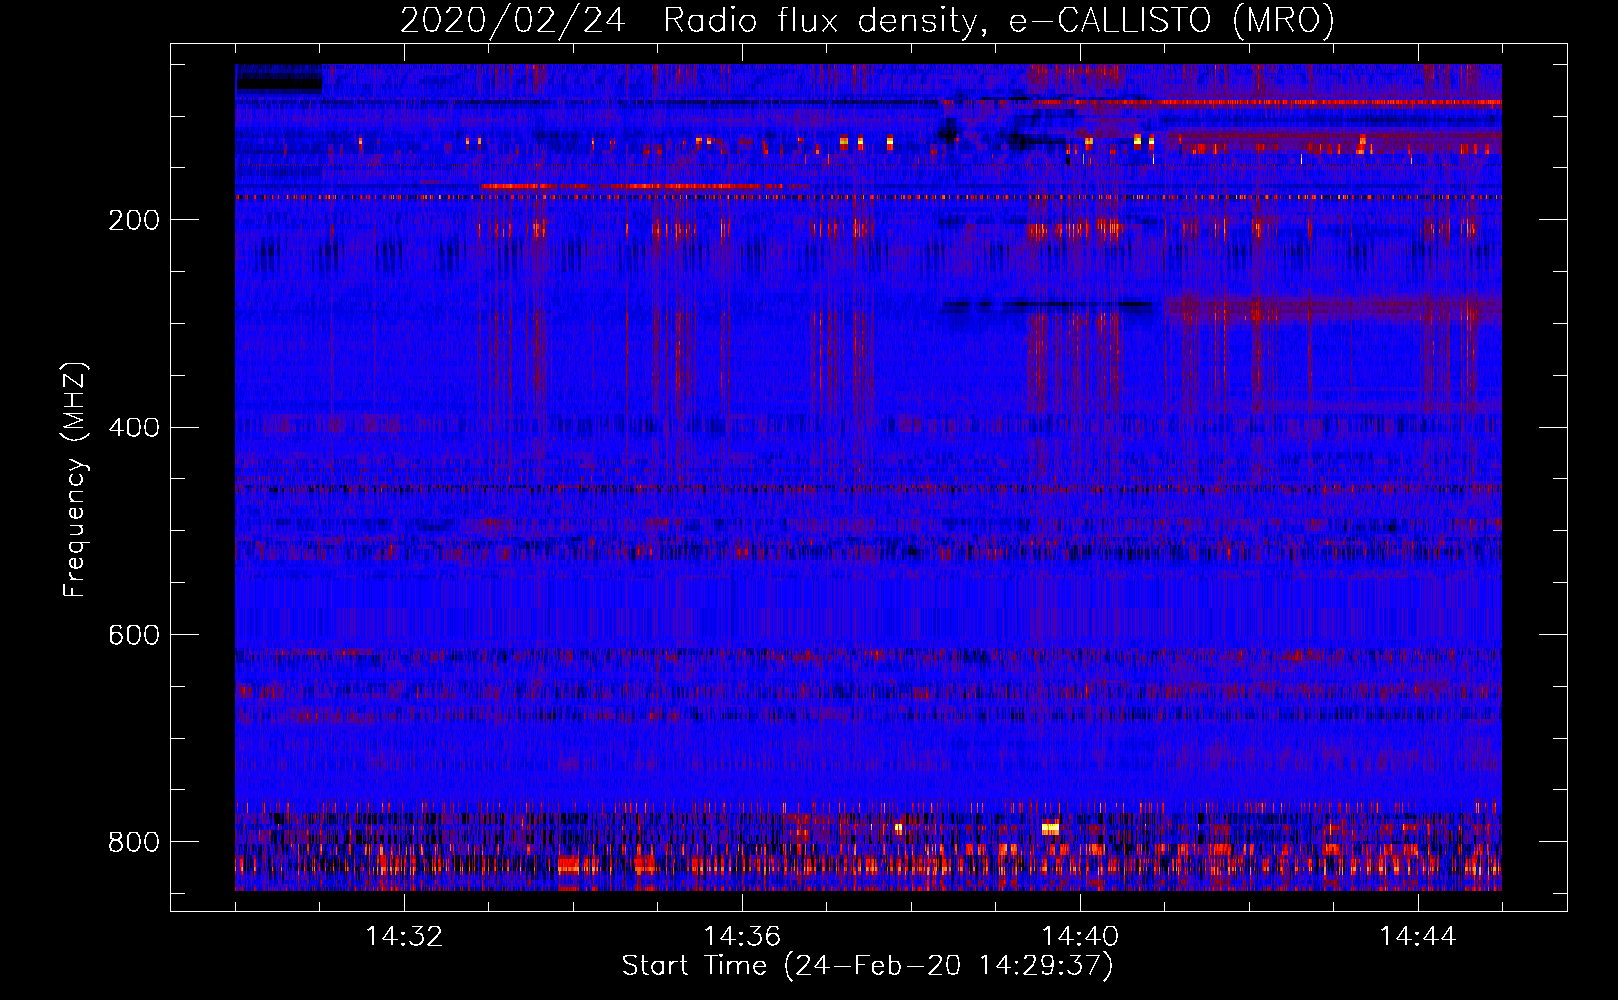Screen dimensions: 1618x1000
Task: Click the 14:32 time axis label
Action: [x=404, y=937]
